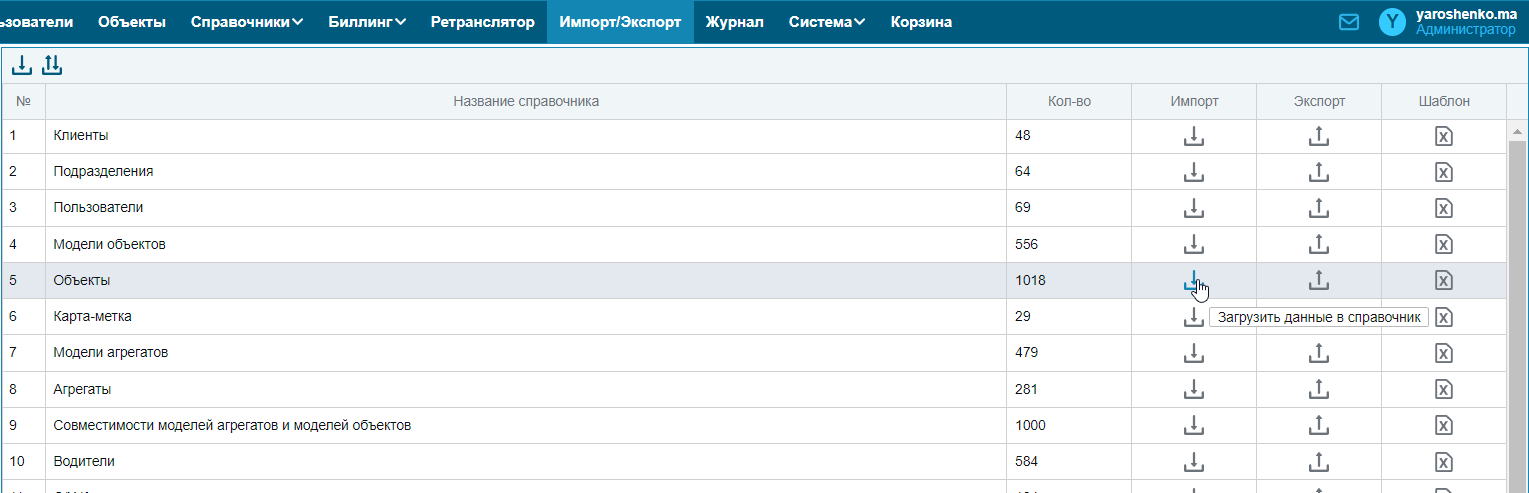Open the Ретранслятор page

click(482, 22)
